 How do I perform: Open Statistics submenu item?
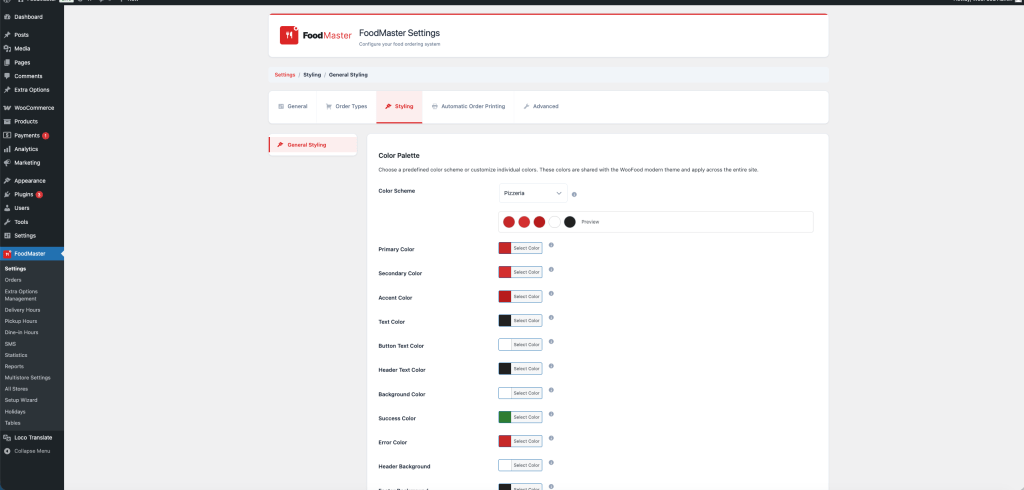coord(16,355)
